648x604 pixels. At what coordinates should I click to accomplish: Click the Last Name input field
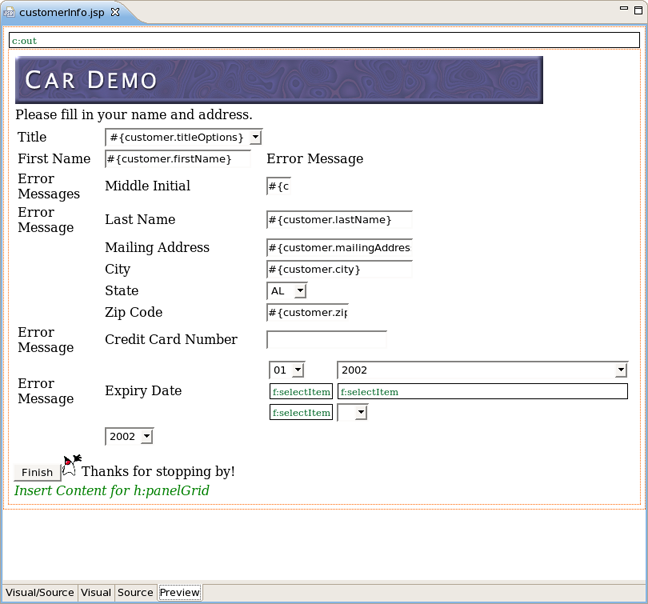coord(339,219)
